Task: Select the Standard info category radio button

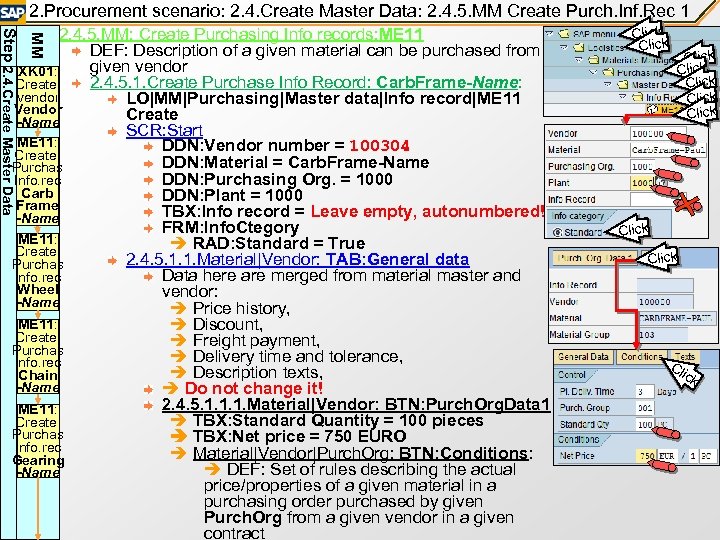Action: [x=557, y=232]
